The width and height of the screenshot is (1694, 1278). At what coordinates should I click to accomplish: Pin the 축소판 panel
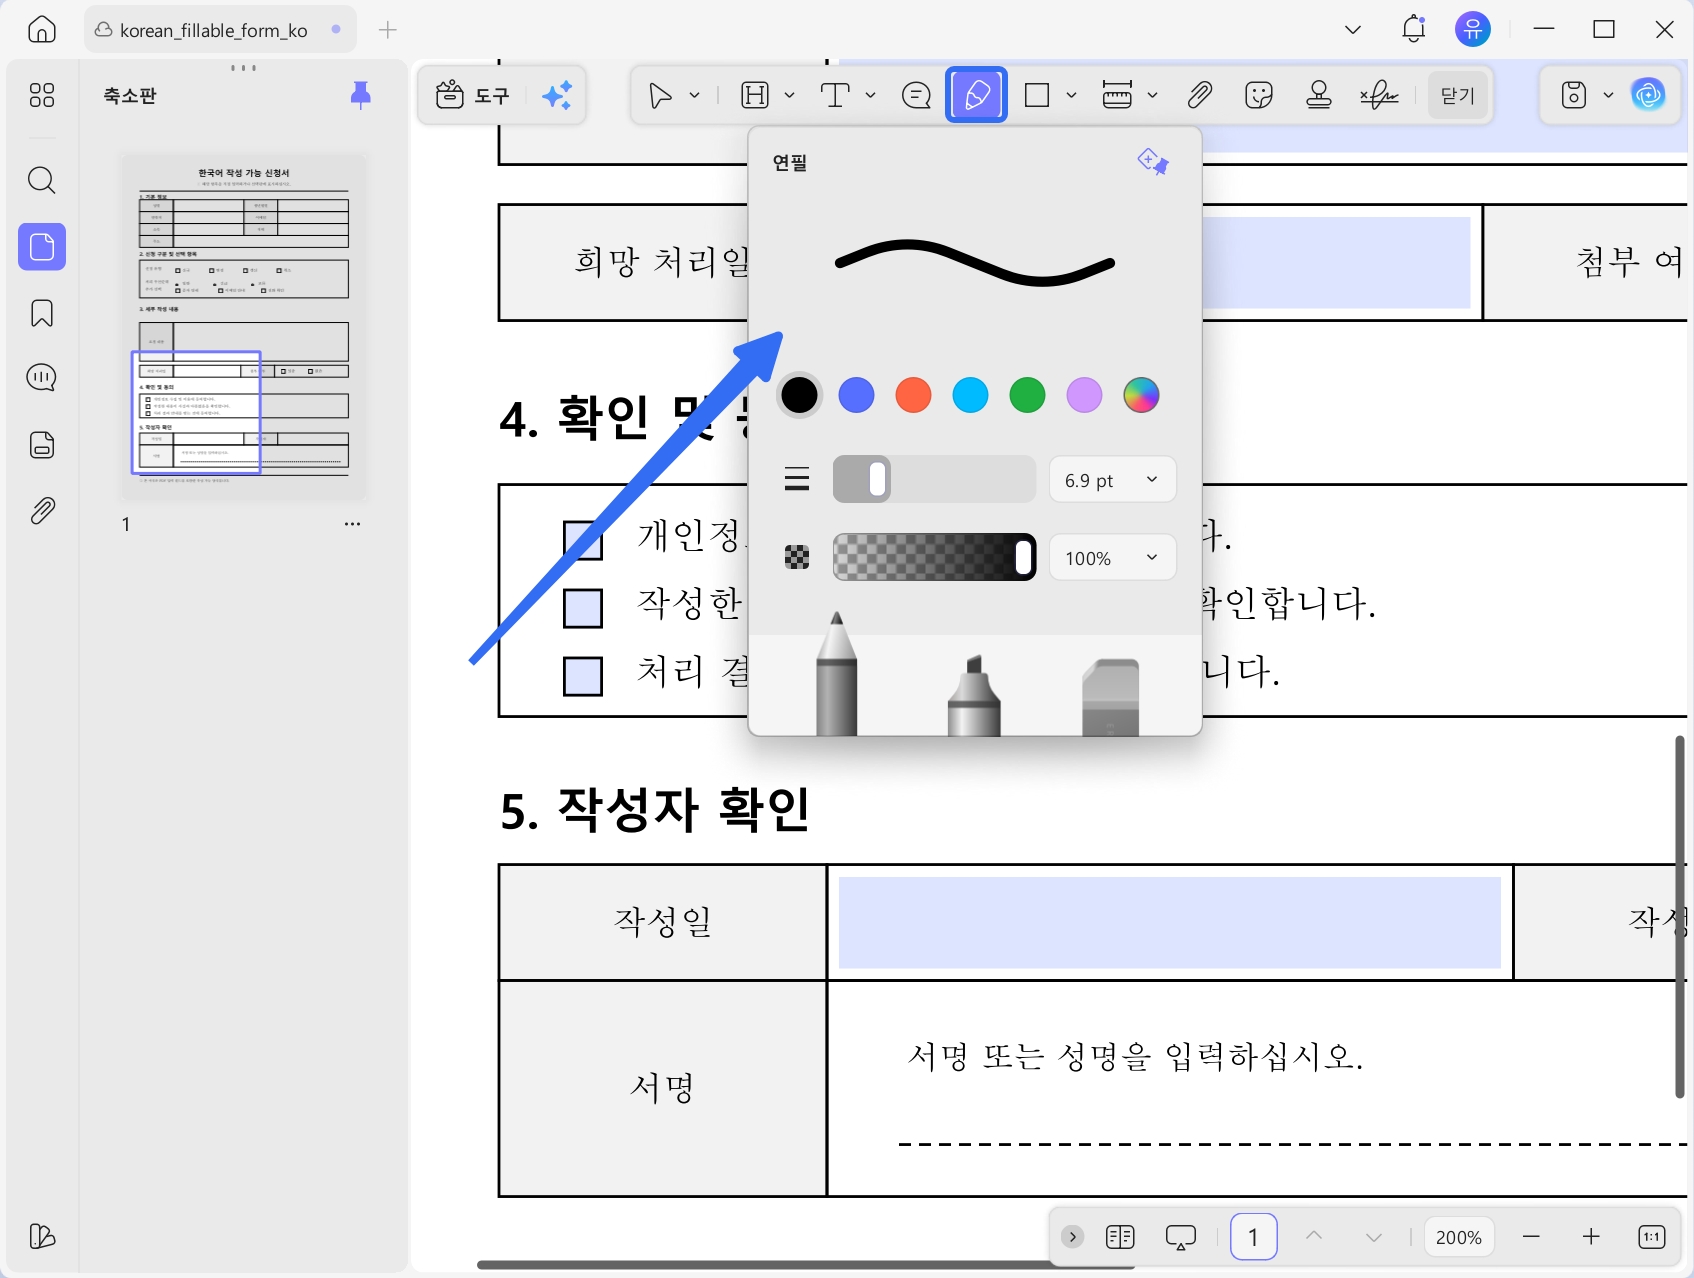pyautogui.click(x=361, y=95)
